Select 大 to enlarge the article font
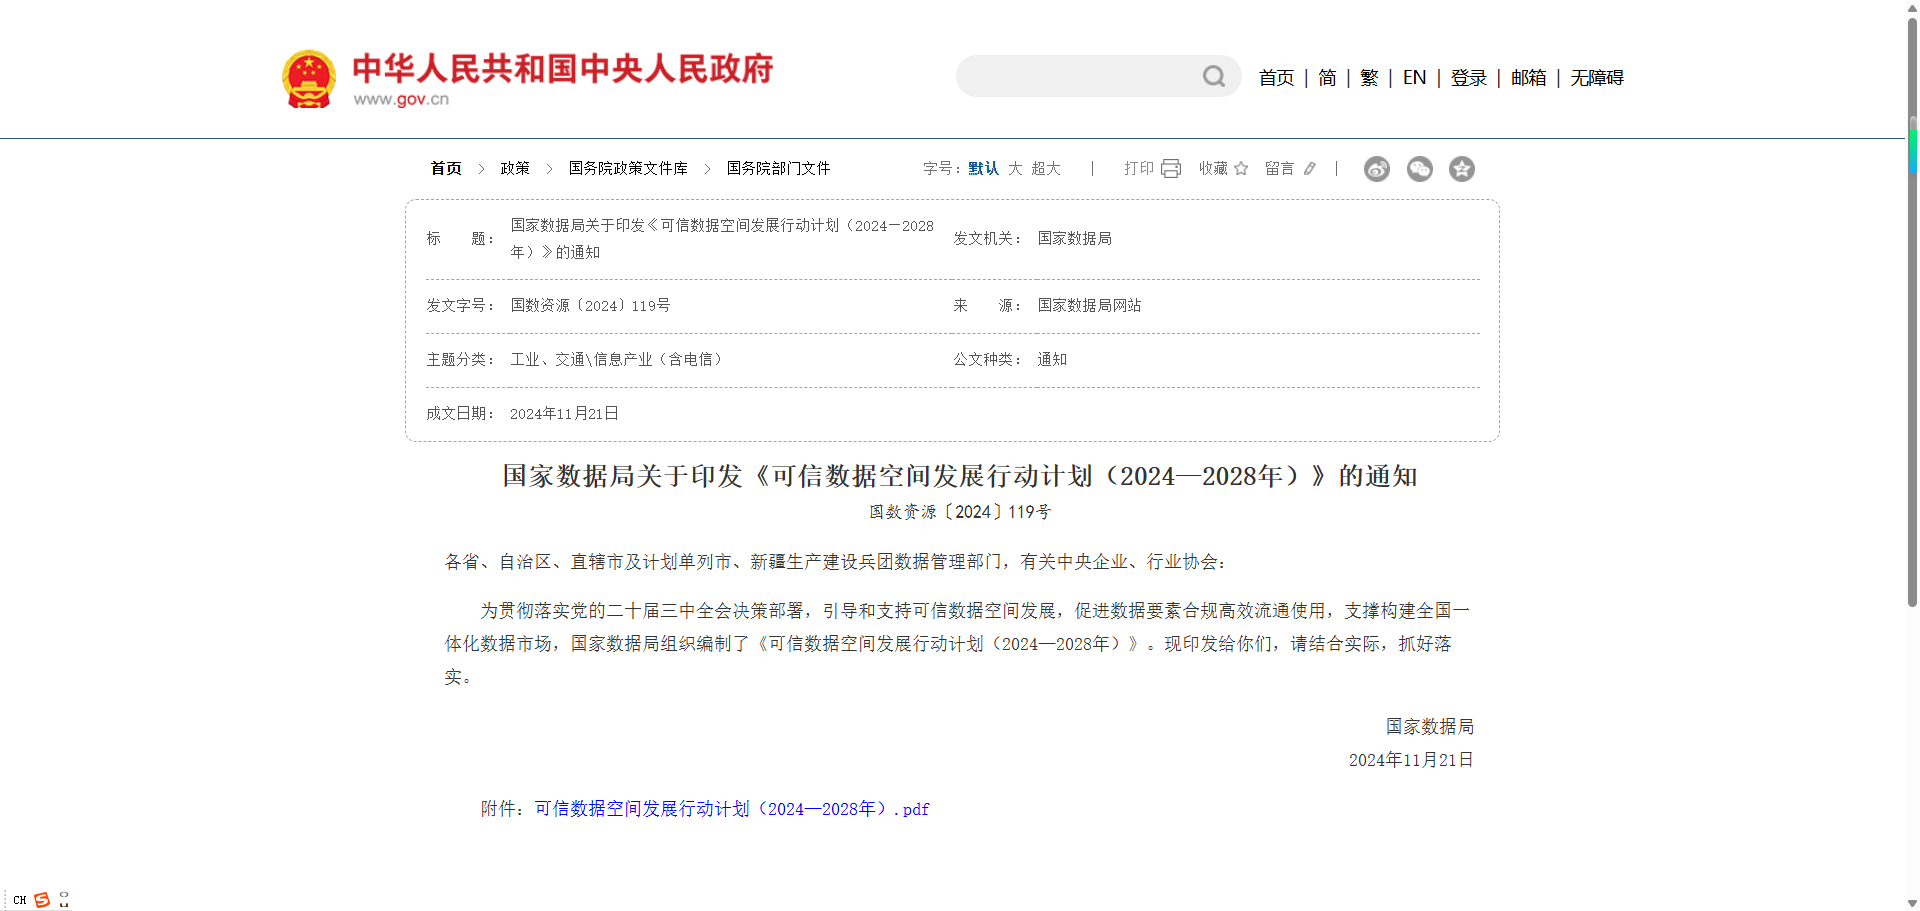Screen dimensions: 1920x911 (1014, 168)
